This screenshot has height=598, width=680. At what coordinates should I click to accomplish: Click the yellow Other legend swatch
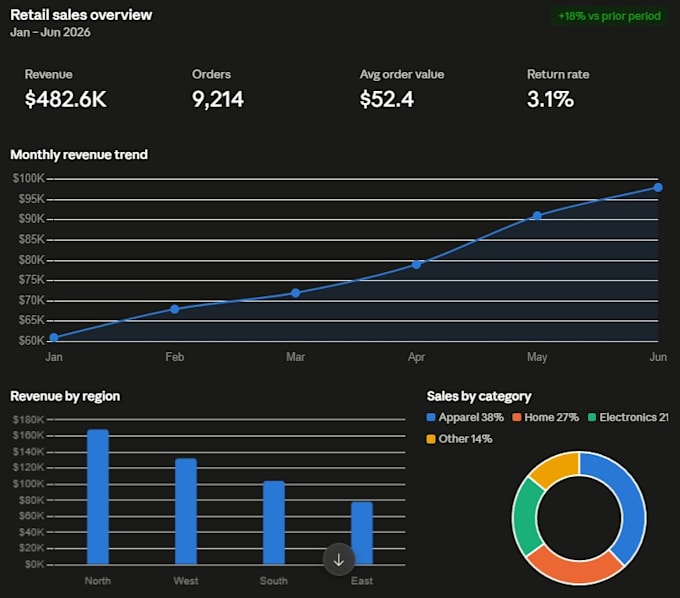pos(431,439)
